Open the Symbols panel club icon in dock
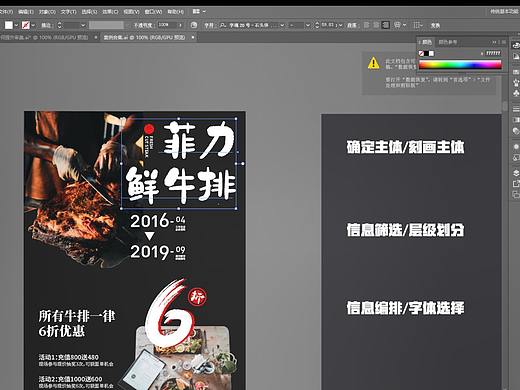 [x=516, y=93]
